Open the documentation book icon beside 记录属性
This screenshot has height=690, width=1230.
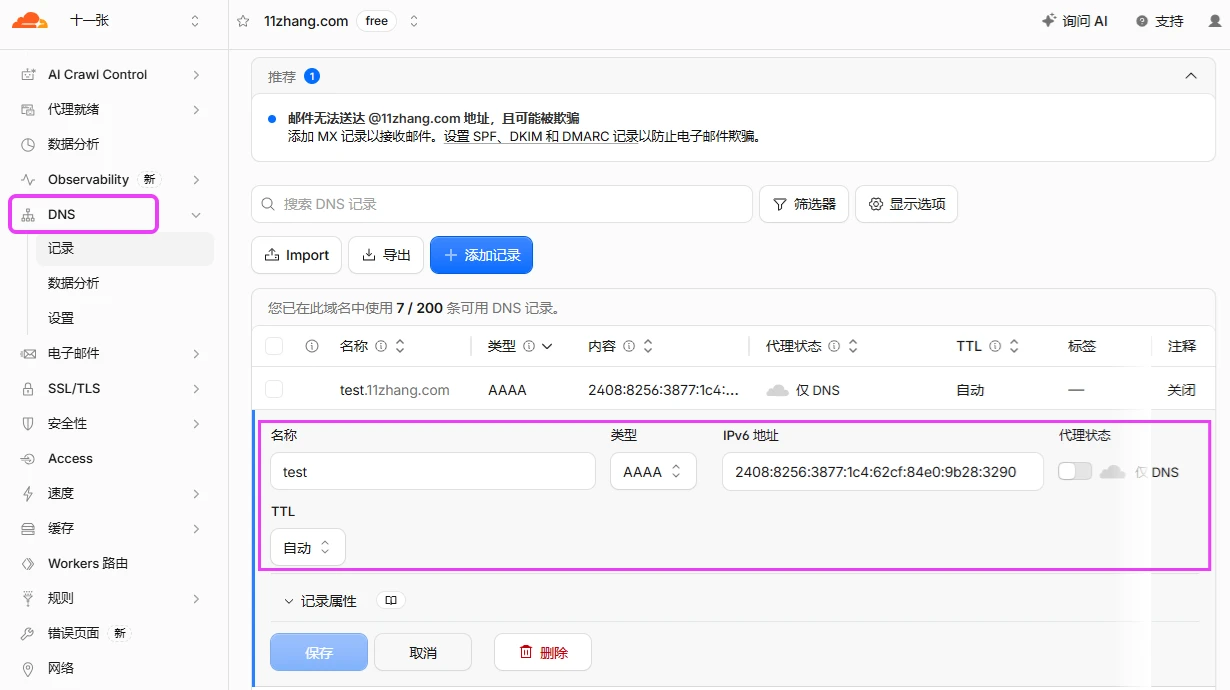pos(391,601)
